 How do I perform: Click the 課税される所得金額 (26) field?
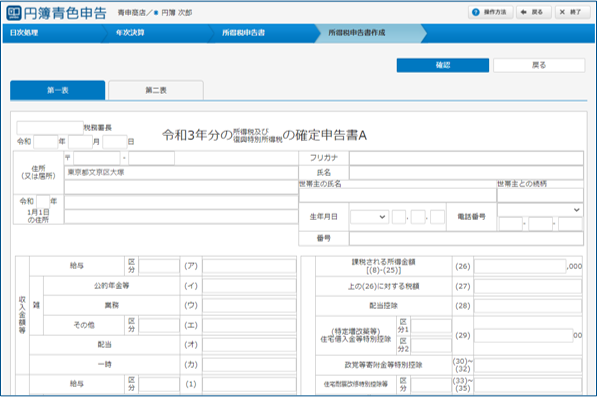click(520, 266)
